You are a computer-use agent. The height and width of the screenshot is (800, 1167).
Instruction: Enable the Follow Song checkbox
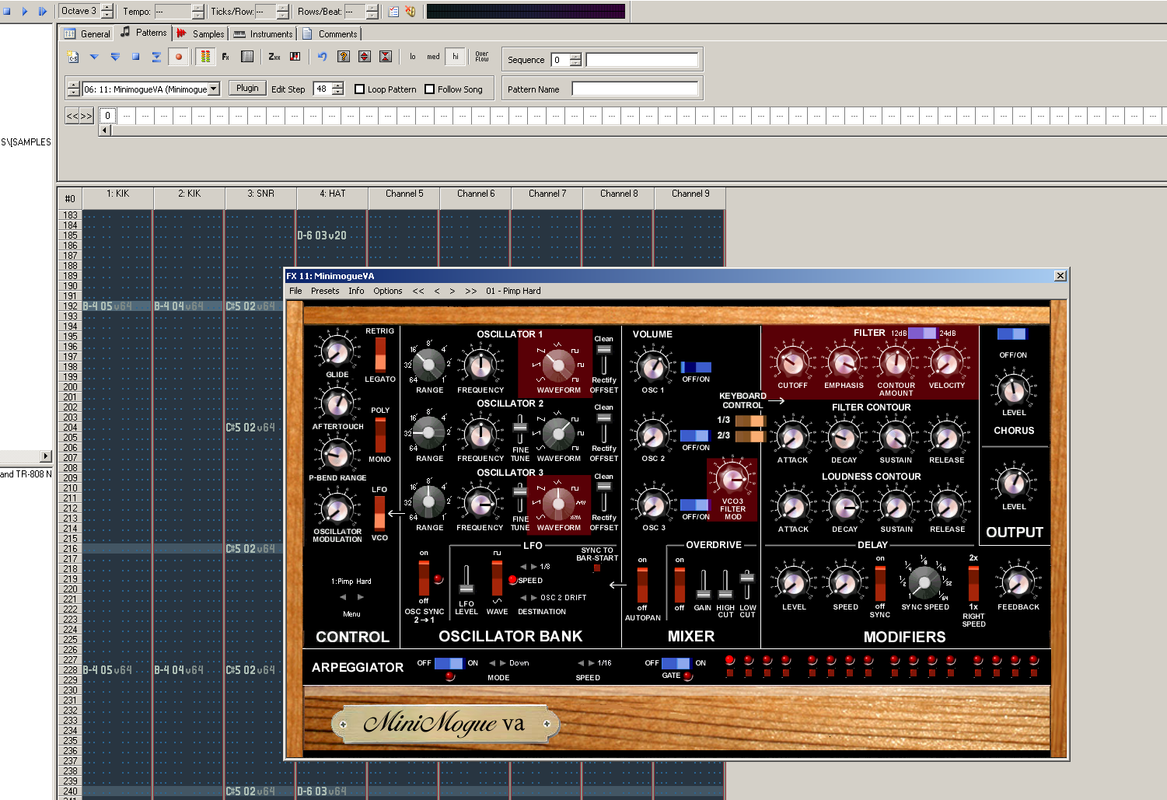pyautogui.click(x=429, y=89)
